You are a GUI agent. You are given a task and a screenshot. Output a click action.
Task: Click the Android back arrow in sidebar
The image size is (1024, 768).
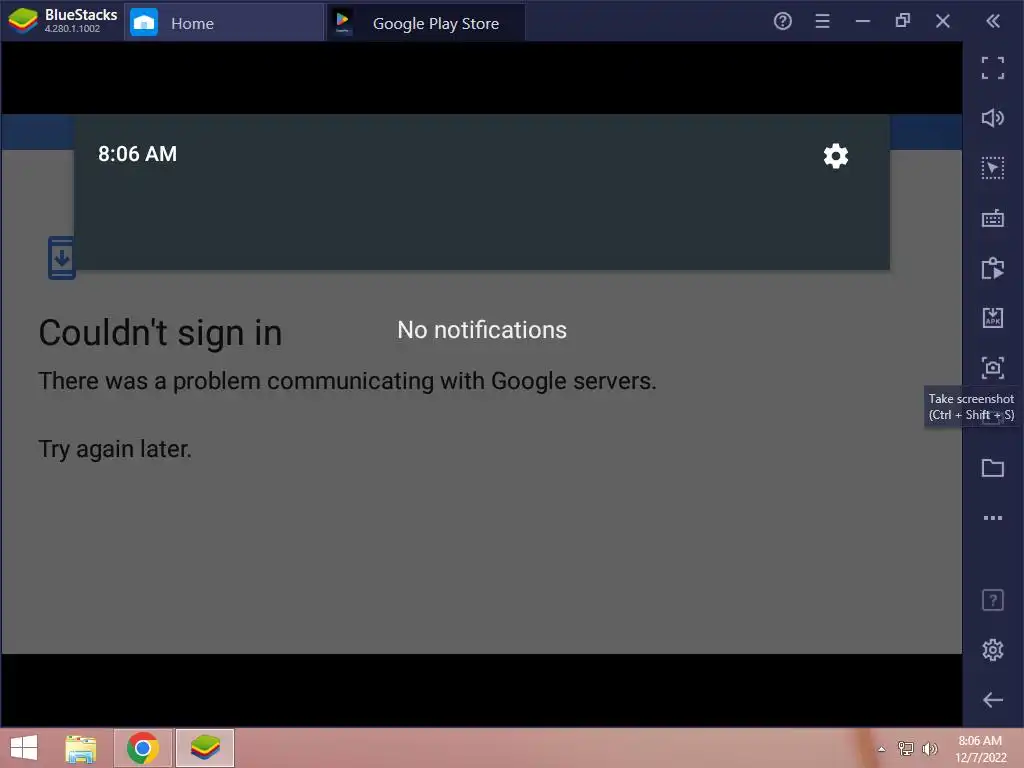coord(992,700)
